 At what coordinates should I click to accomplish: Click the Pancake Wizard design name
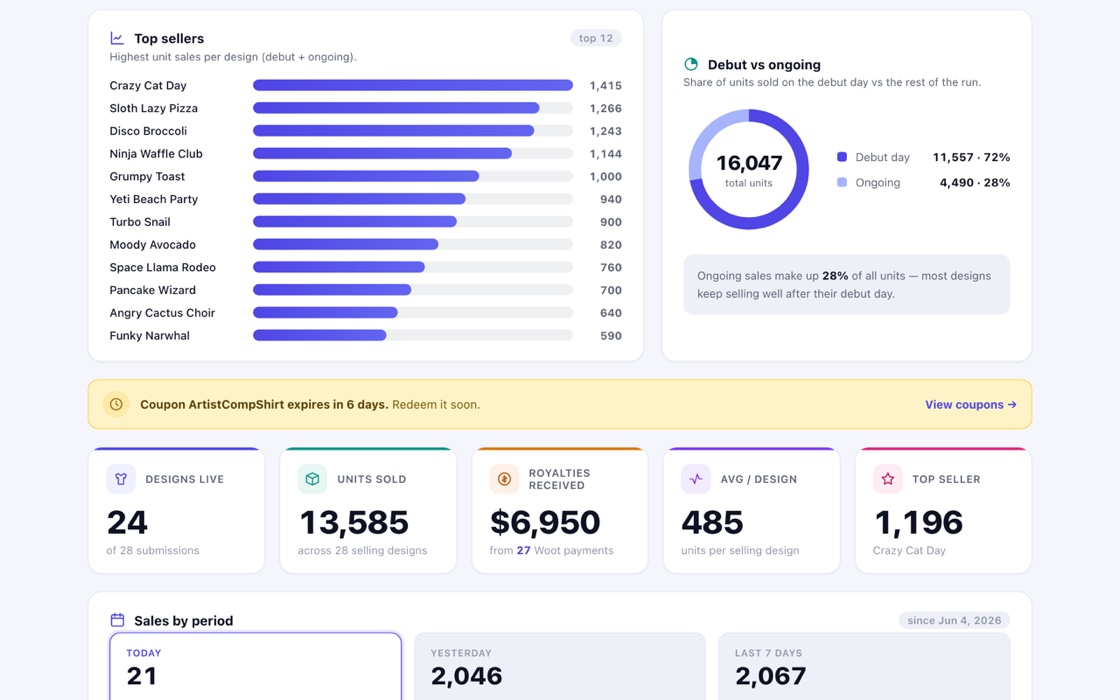tap(152, 290)
